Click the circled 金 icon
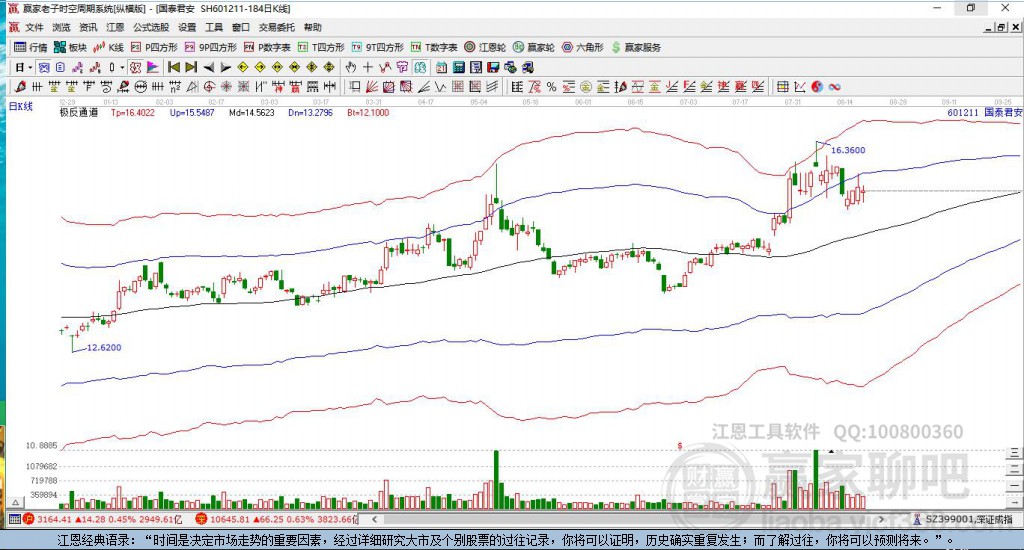 pos(586,87)
